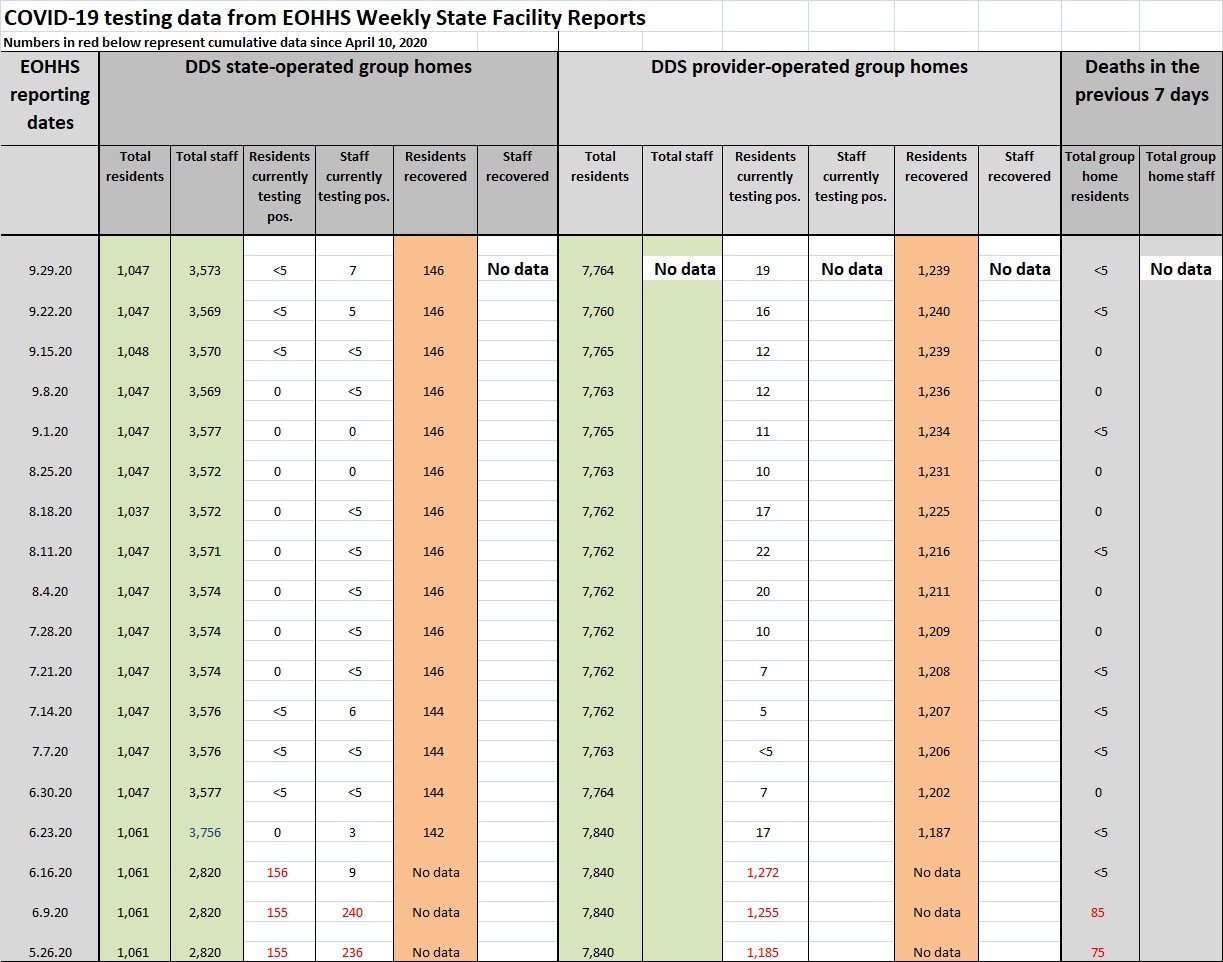Select the 'DDS provider-operated group homes' header
This screenshot has width=1223, height=962.
coord(809,68)
